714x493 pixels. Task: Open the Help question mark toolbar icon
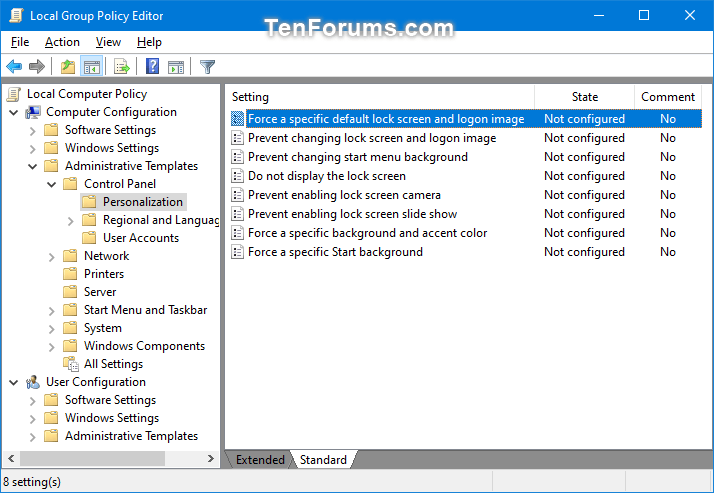coord(153,66)
